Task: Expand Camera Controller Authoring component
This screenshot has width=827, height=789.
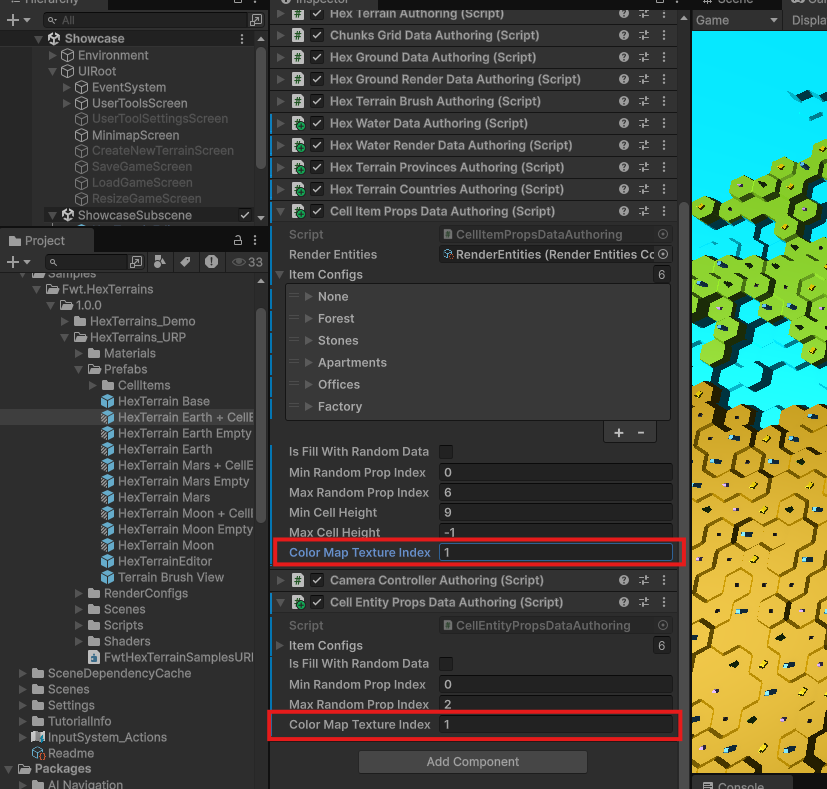Action: (x=280, y=580)
